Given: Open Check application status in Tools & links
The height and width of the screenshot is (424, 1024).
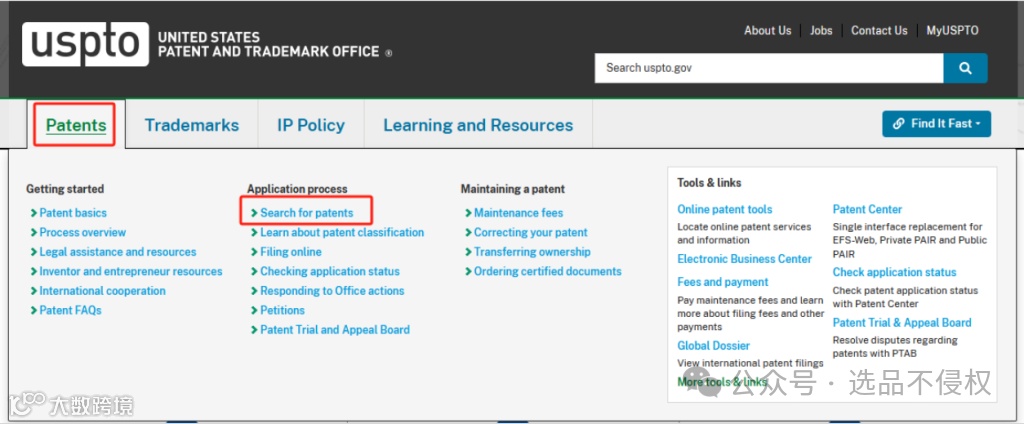Looking at the screenshot, I should click(894, 272).
